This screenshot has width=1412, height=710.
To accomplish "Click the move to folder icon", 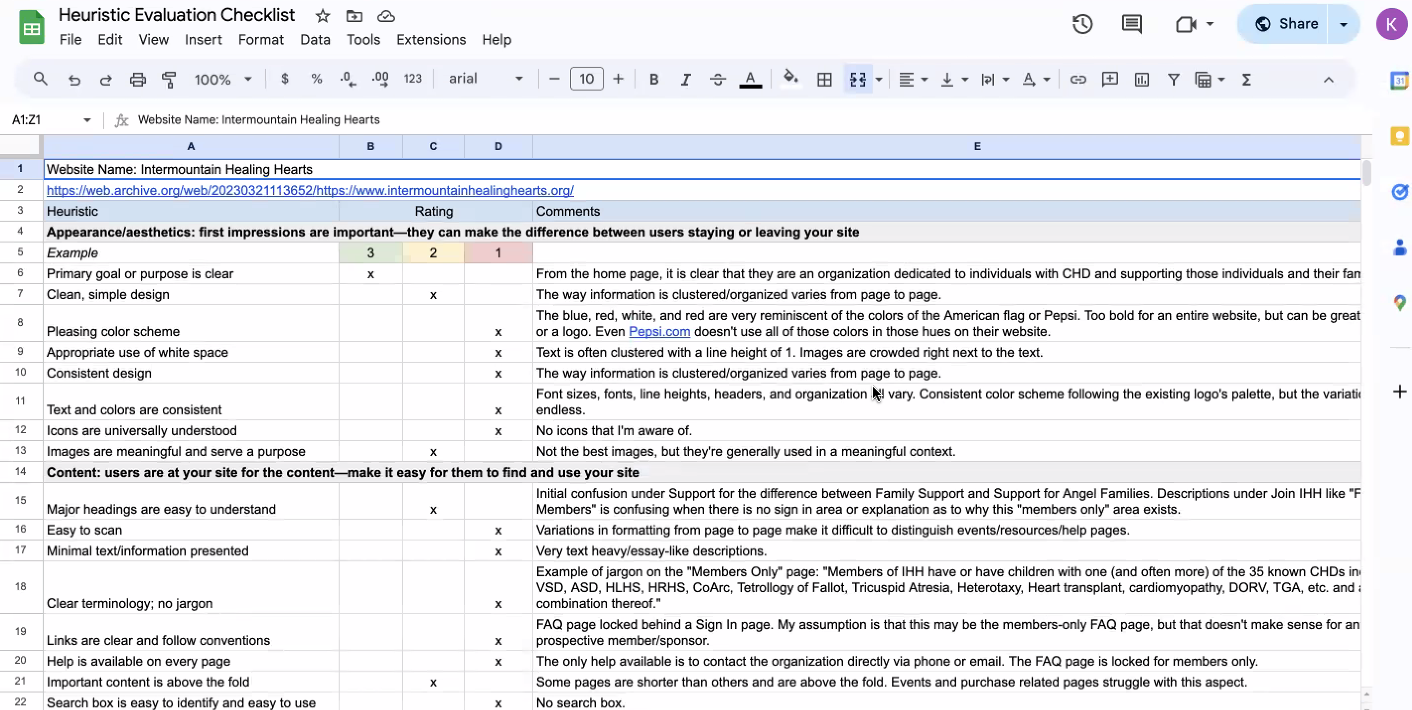I will coord(354,16).
